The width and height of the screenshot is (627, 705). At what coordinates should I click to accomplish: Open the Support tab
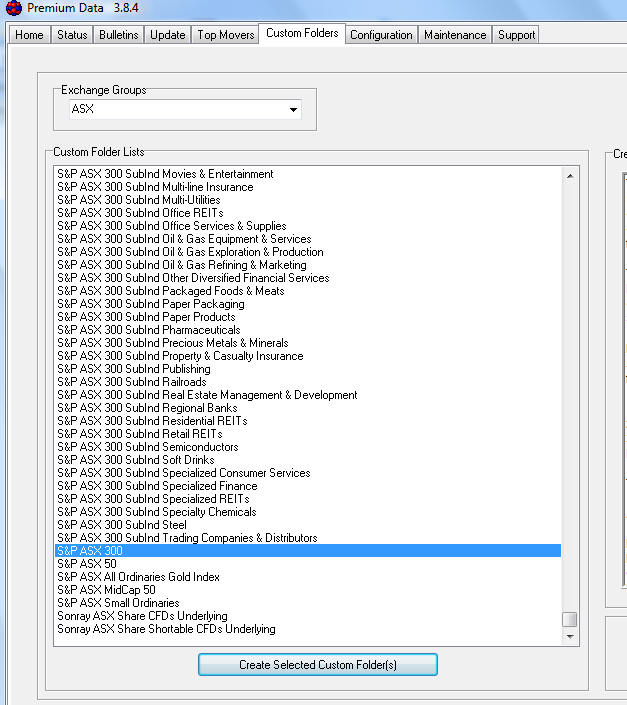coord(516,35)
